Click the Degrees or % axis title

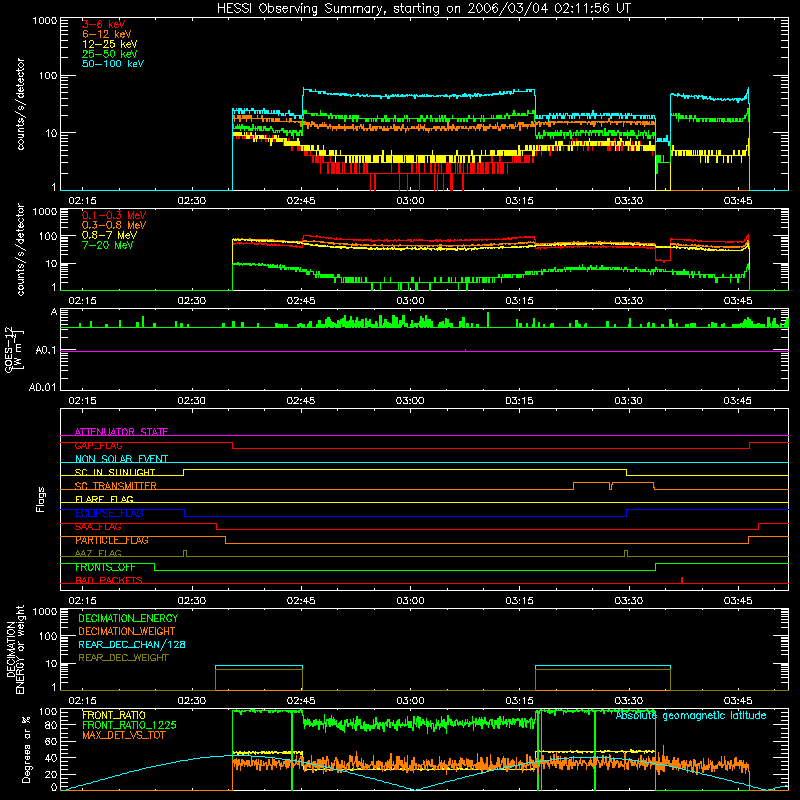coord(26,749)
